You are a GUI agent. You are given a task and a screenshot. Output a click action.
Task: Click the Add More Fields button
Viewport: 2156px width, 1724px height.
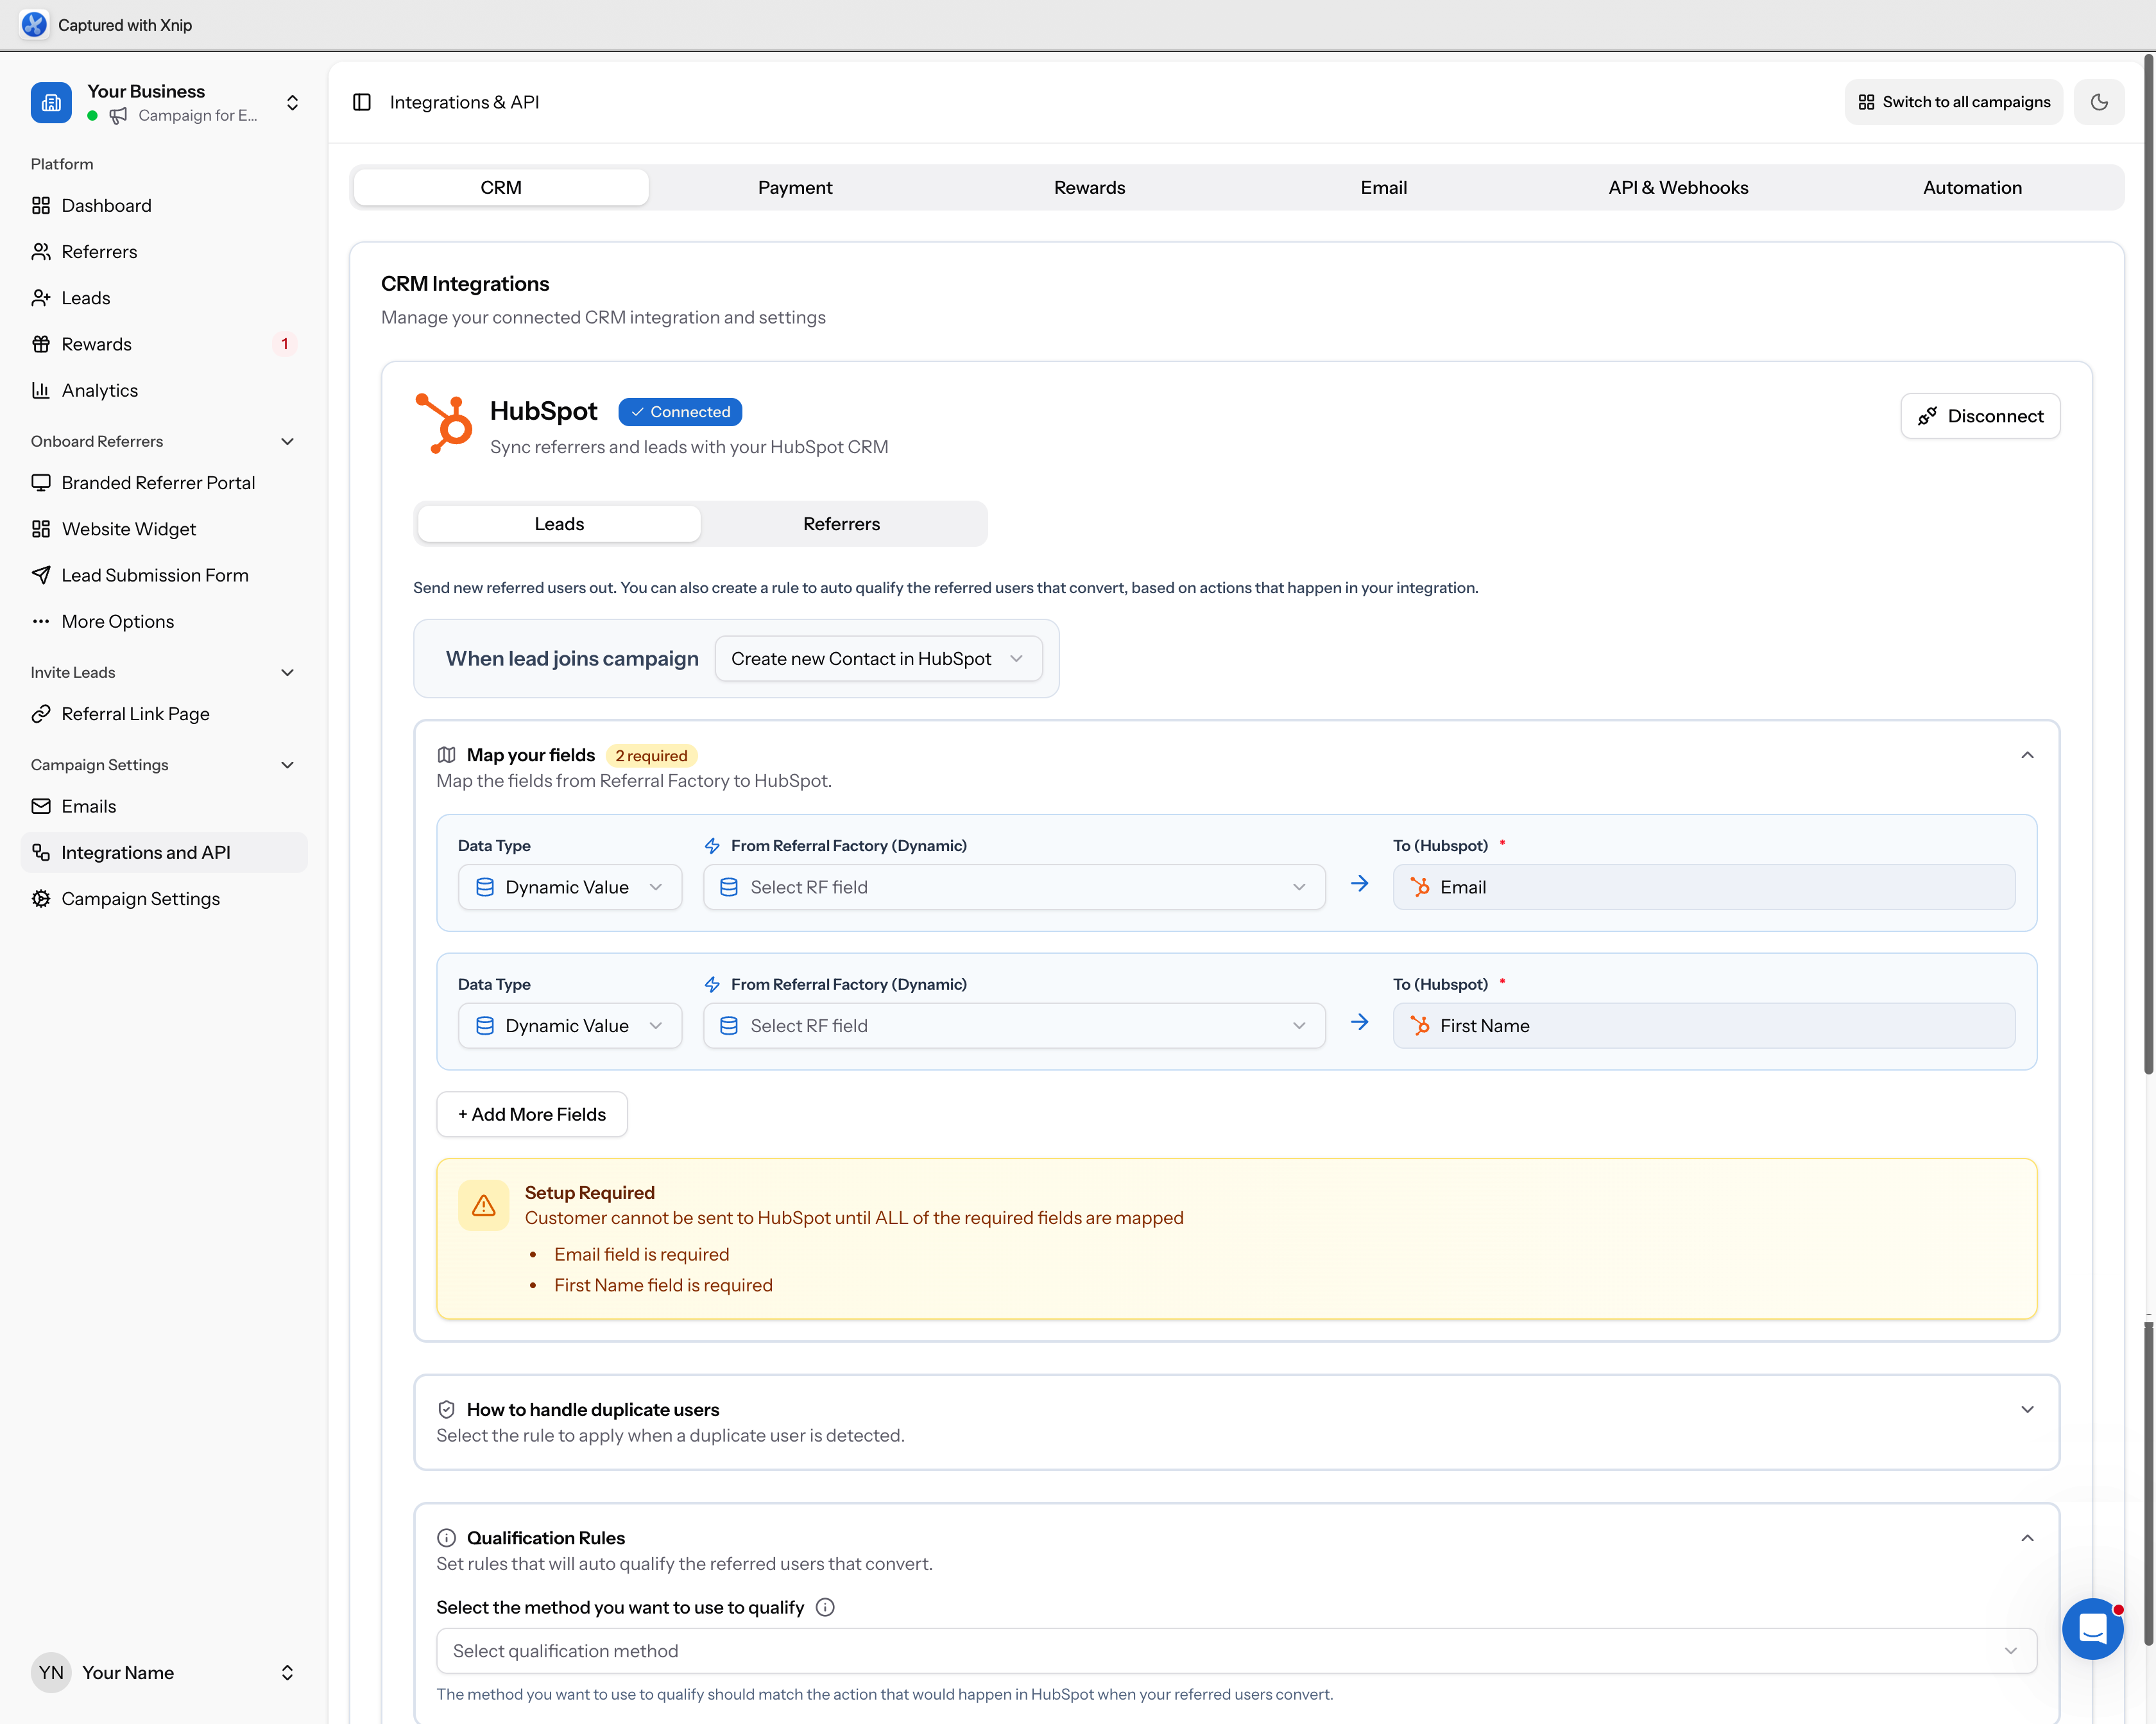(x=531, y=1114)
